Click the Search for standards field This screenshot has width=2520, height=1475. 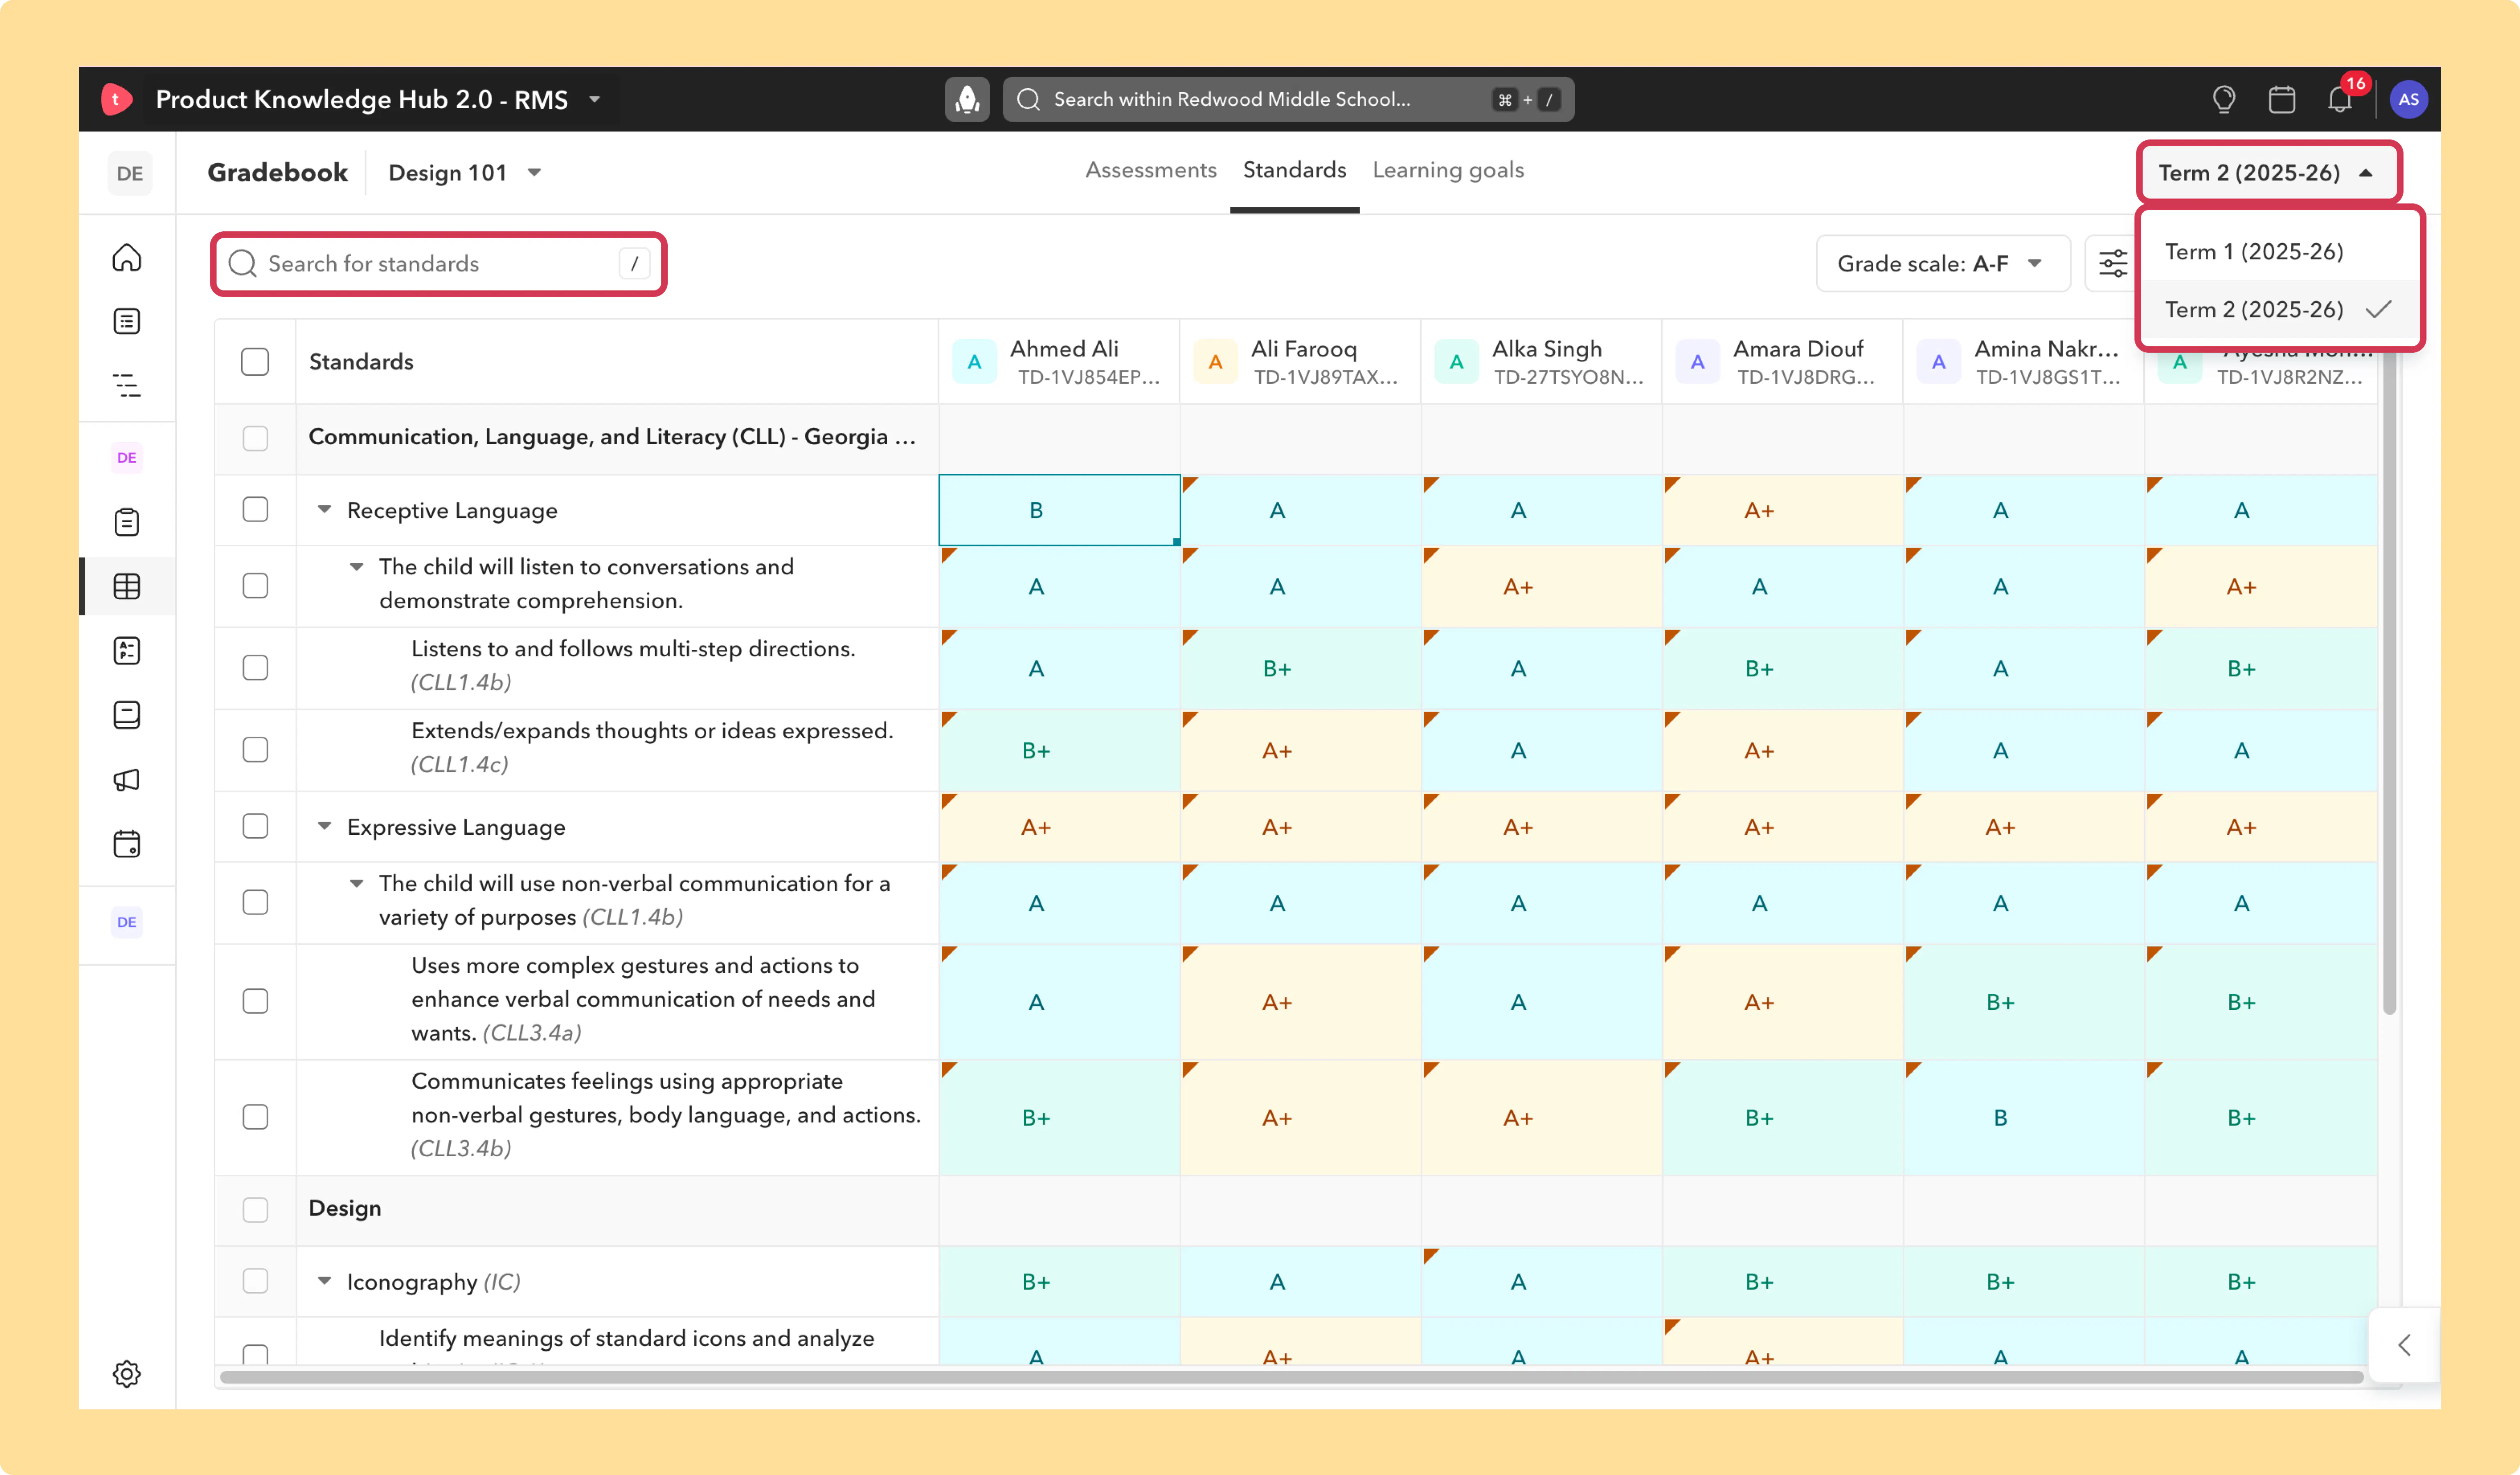pos(438,263)
